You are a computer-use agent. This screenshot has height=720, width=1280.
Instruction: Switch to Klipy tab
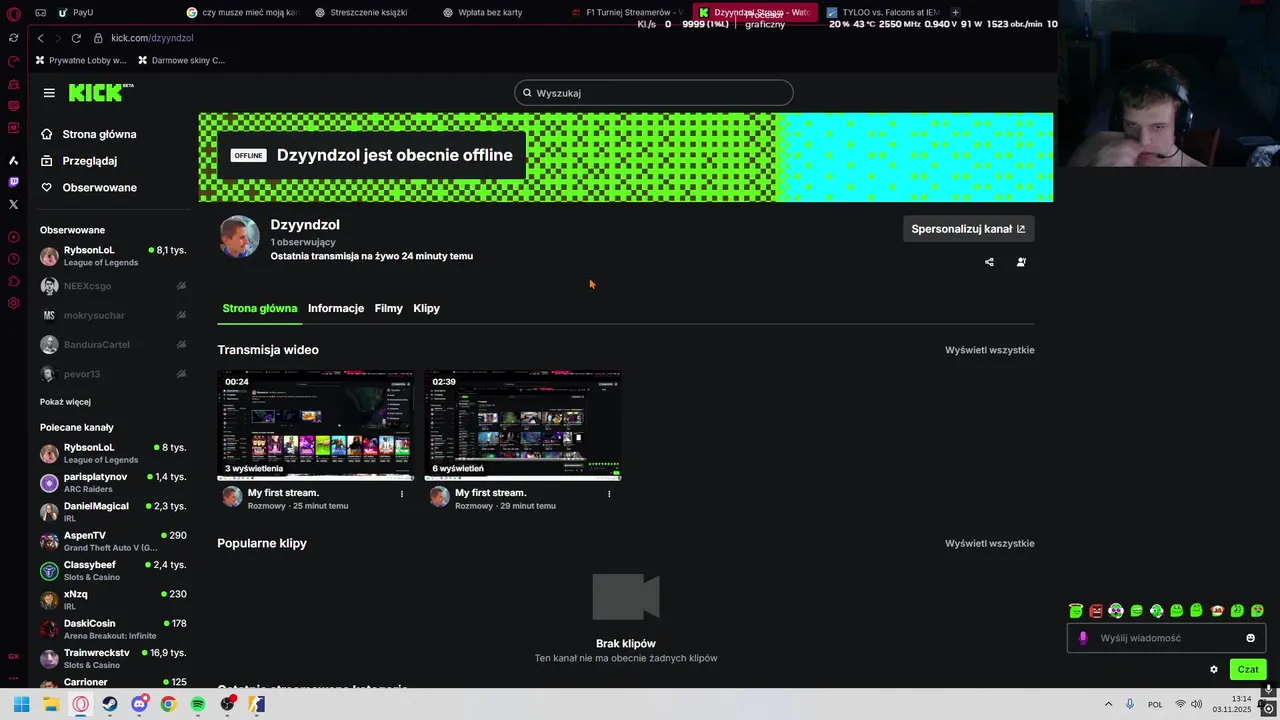pos(427,308)
